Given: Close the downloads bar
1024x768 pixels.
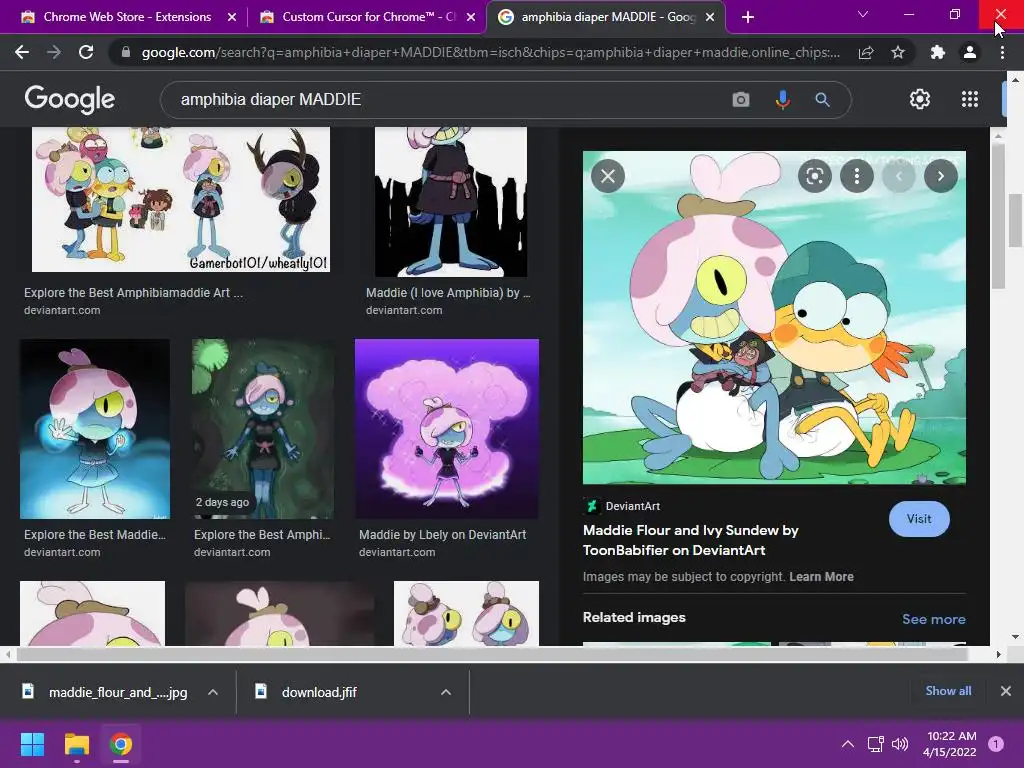Looking at the screenshot, I should click(x=1006, y=691).
